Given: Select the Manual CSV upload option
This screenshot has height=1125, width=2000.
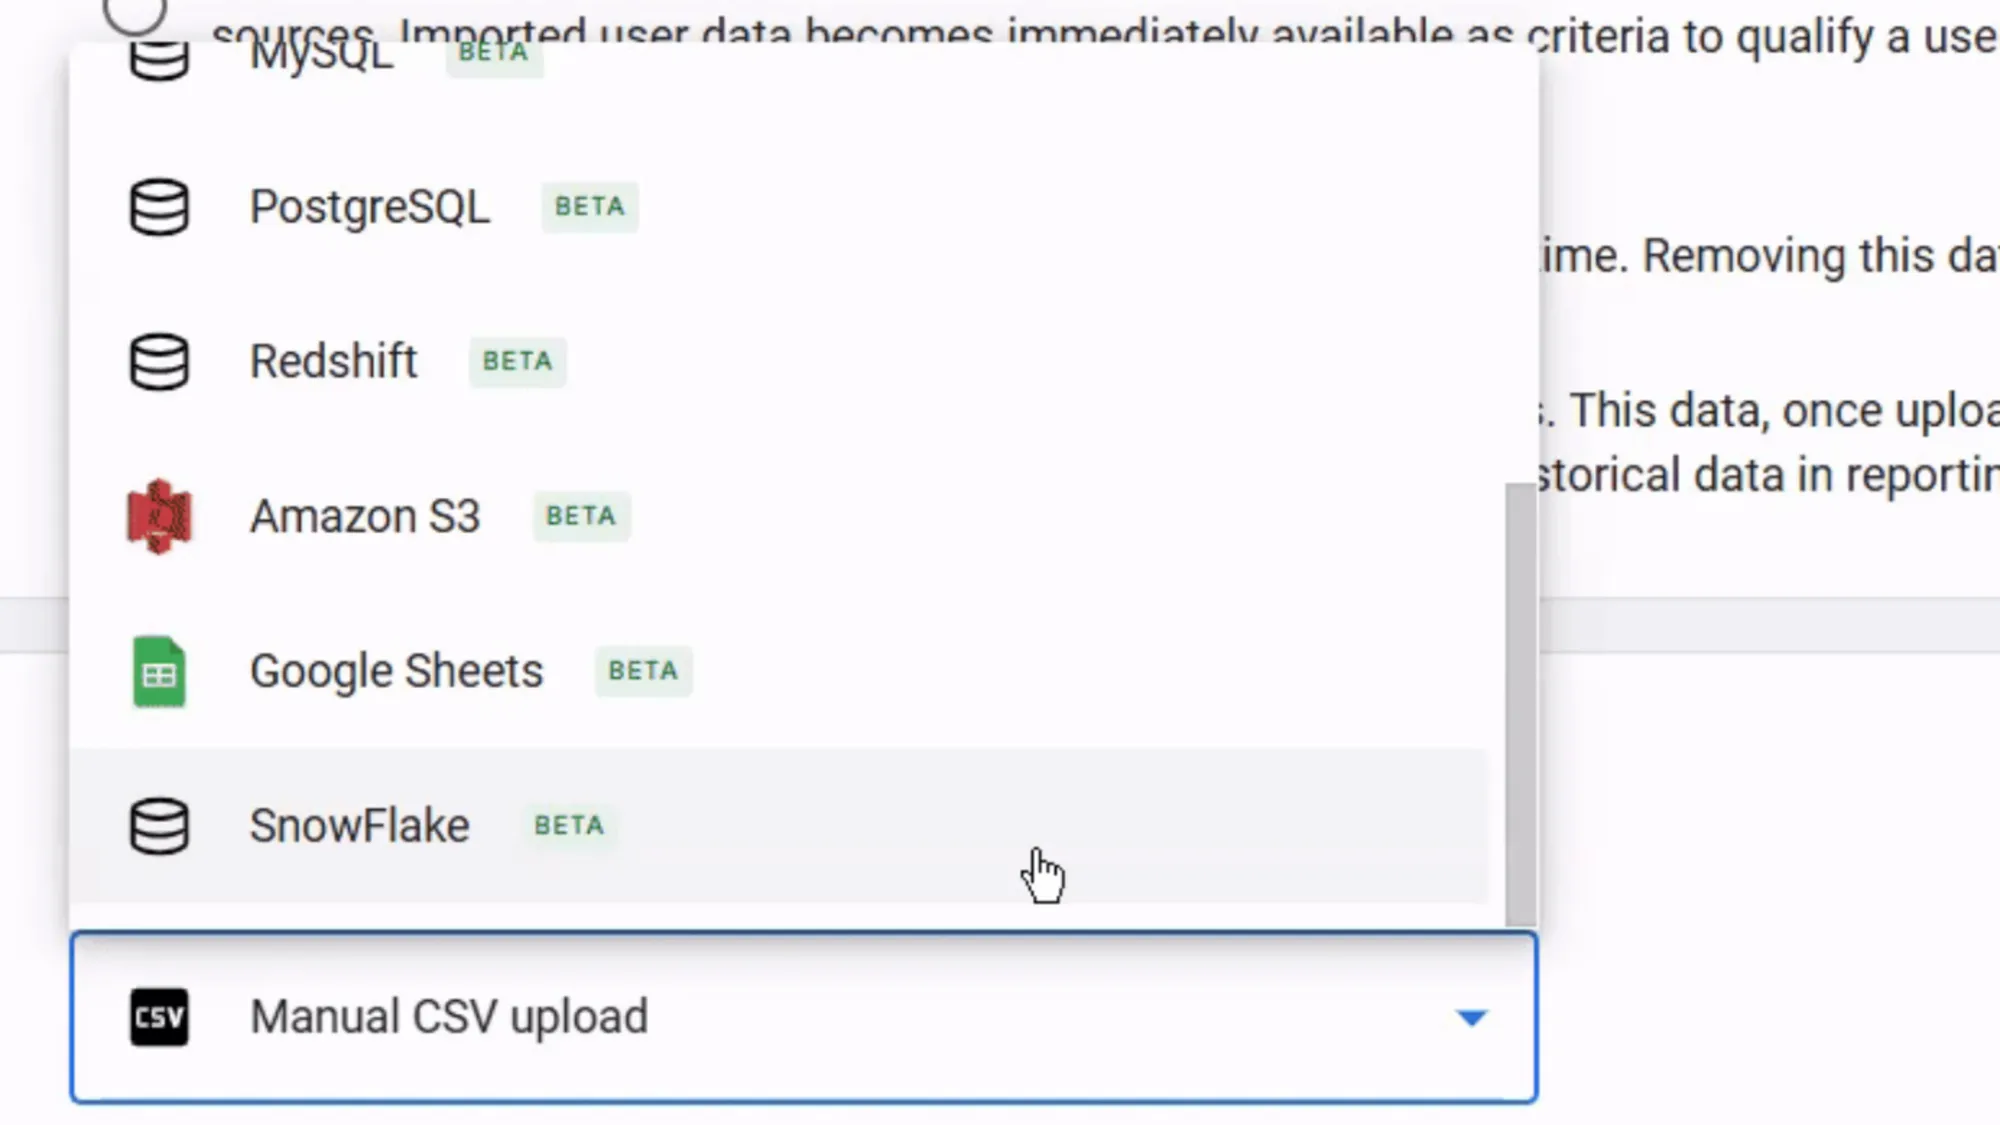Looking at the screenshot, I should (x=450, y=1016).
